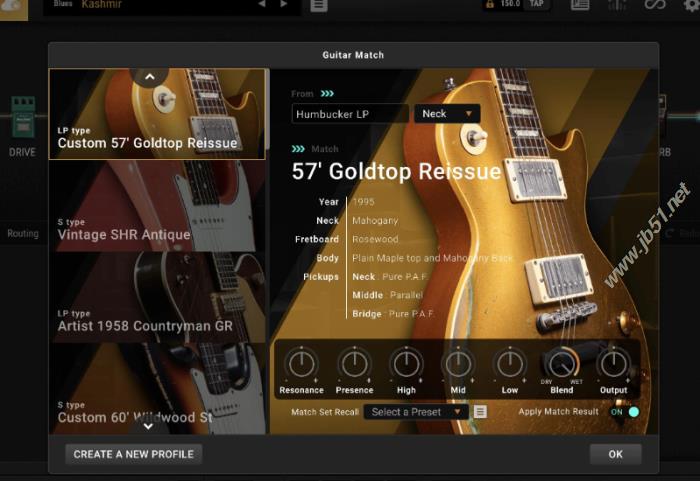Select Custom 60' Wildwood St profile
Image resolution: width=700 pixels, height=481 pixels.
point(157,388)
